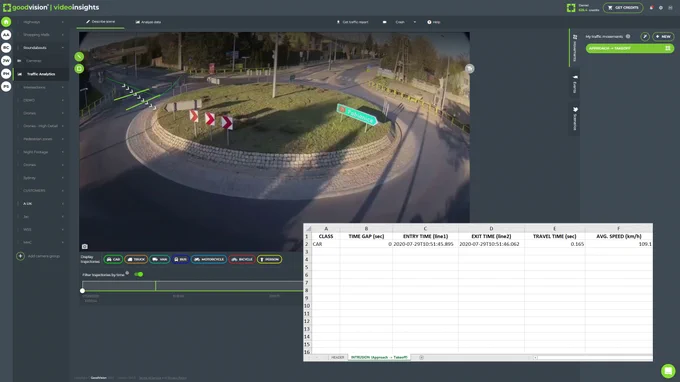Screen dimensions: 680x382
Task: Select the AVG. SPEED (km/h) header cell
Action: click(618, 236)
